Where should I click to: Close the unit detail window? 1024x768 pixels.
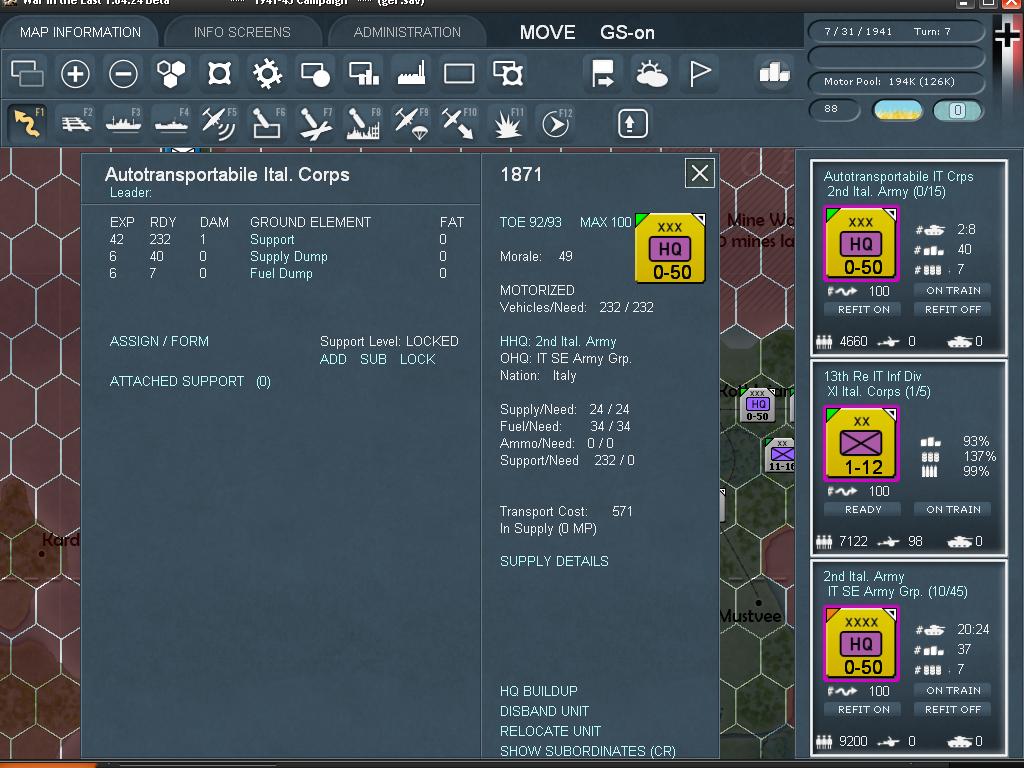click(699, 174)
